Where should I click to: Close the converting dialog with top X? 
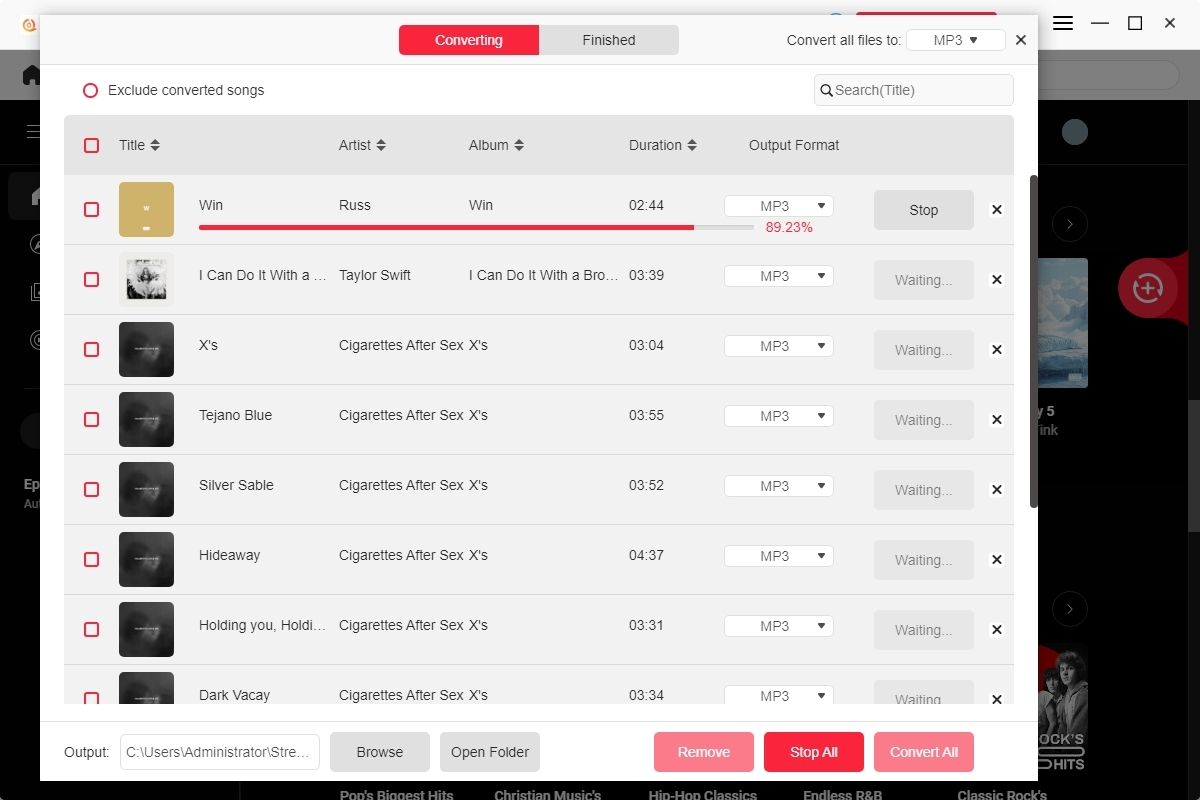tap(1021, 40)
